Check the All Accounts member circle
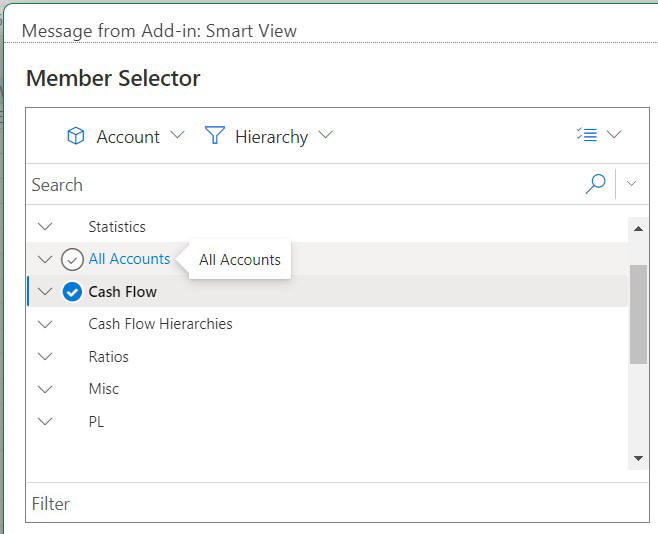The width and height of the screenshot is (658, 534). coord(72,260)
